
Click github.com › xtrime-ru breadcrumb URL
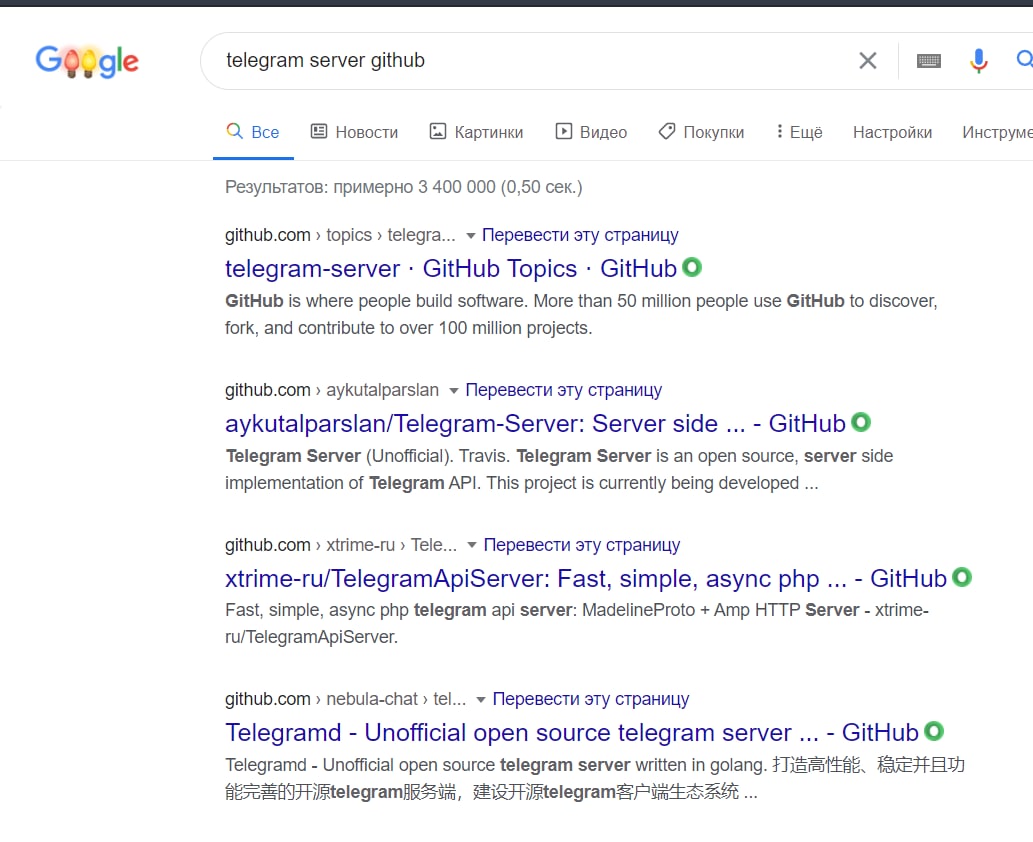[x=341, y=545]
